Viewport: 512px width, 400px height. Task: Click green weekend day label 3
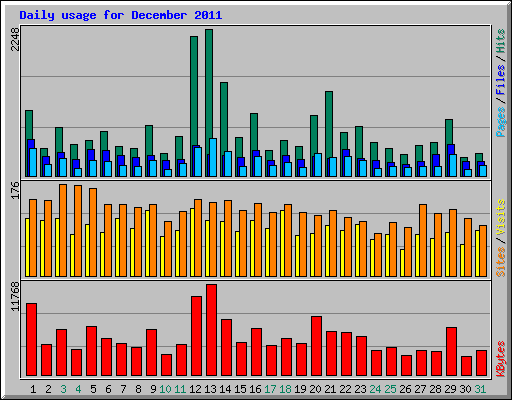coord(63,389)
